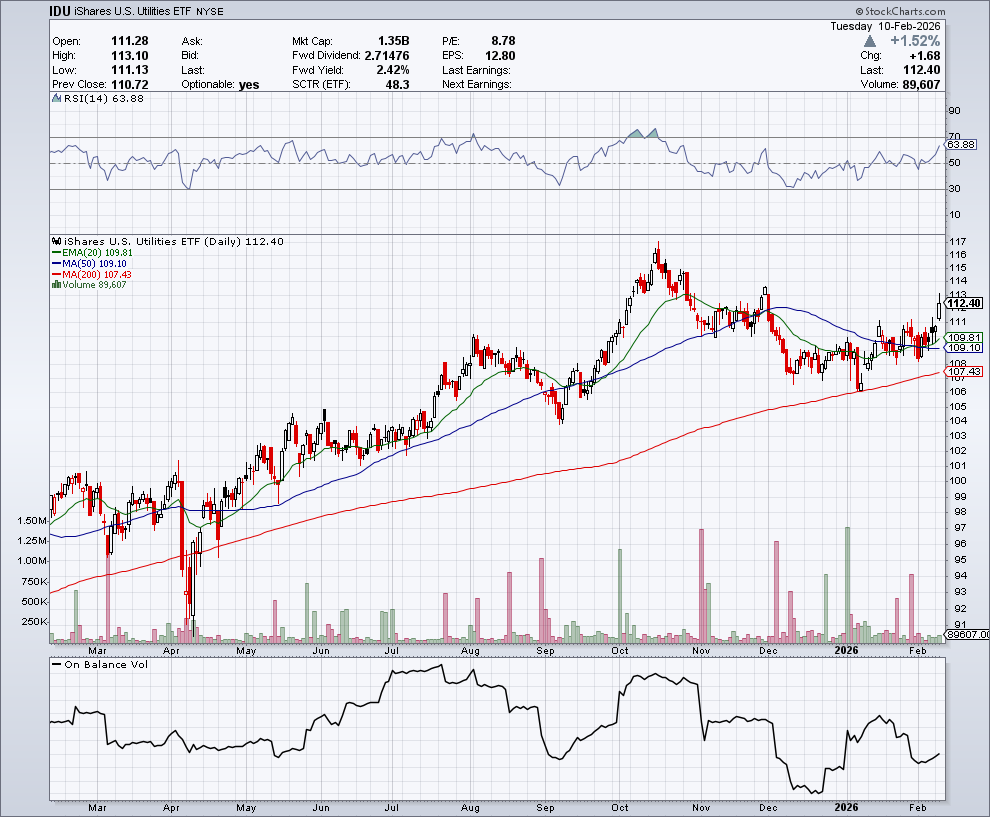This screenshot has height=817, width=990.
Task: Click the SCTR (ETF) value 48.3
Action: coord(398,85)
